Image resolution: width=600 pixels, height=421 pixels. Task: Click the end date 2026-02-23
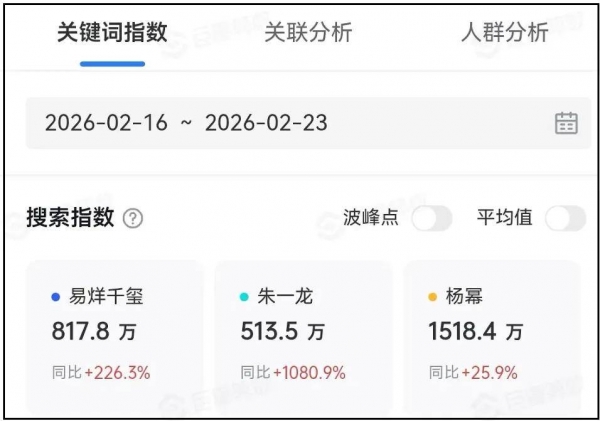[x=266, y=123]
